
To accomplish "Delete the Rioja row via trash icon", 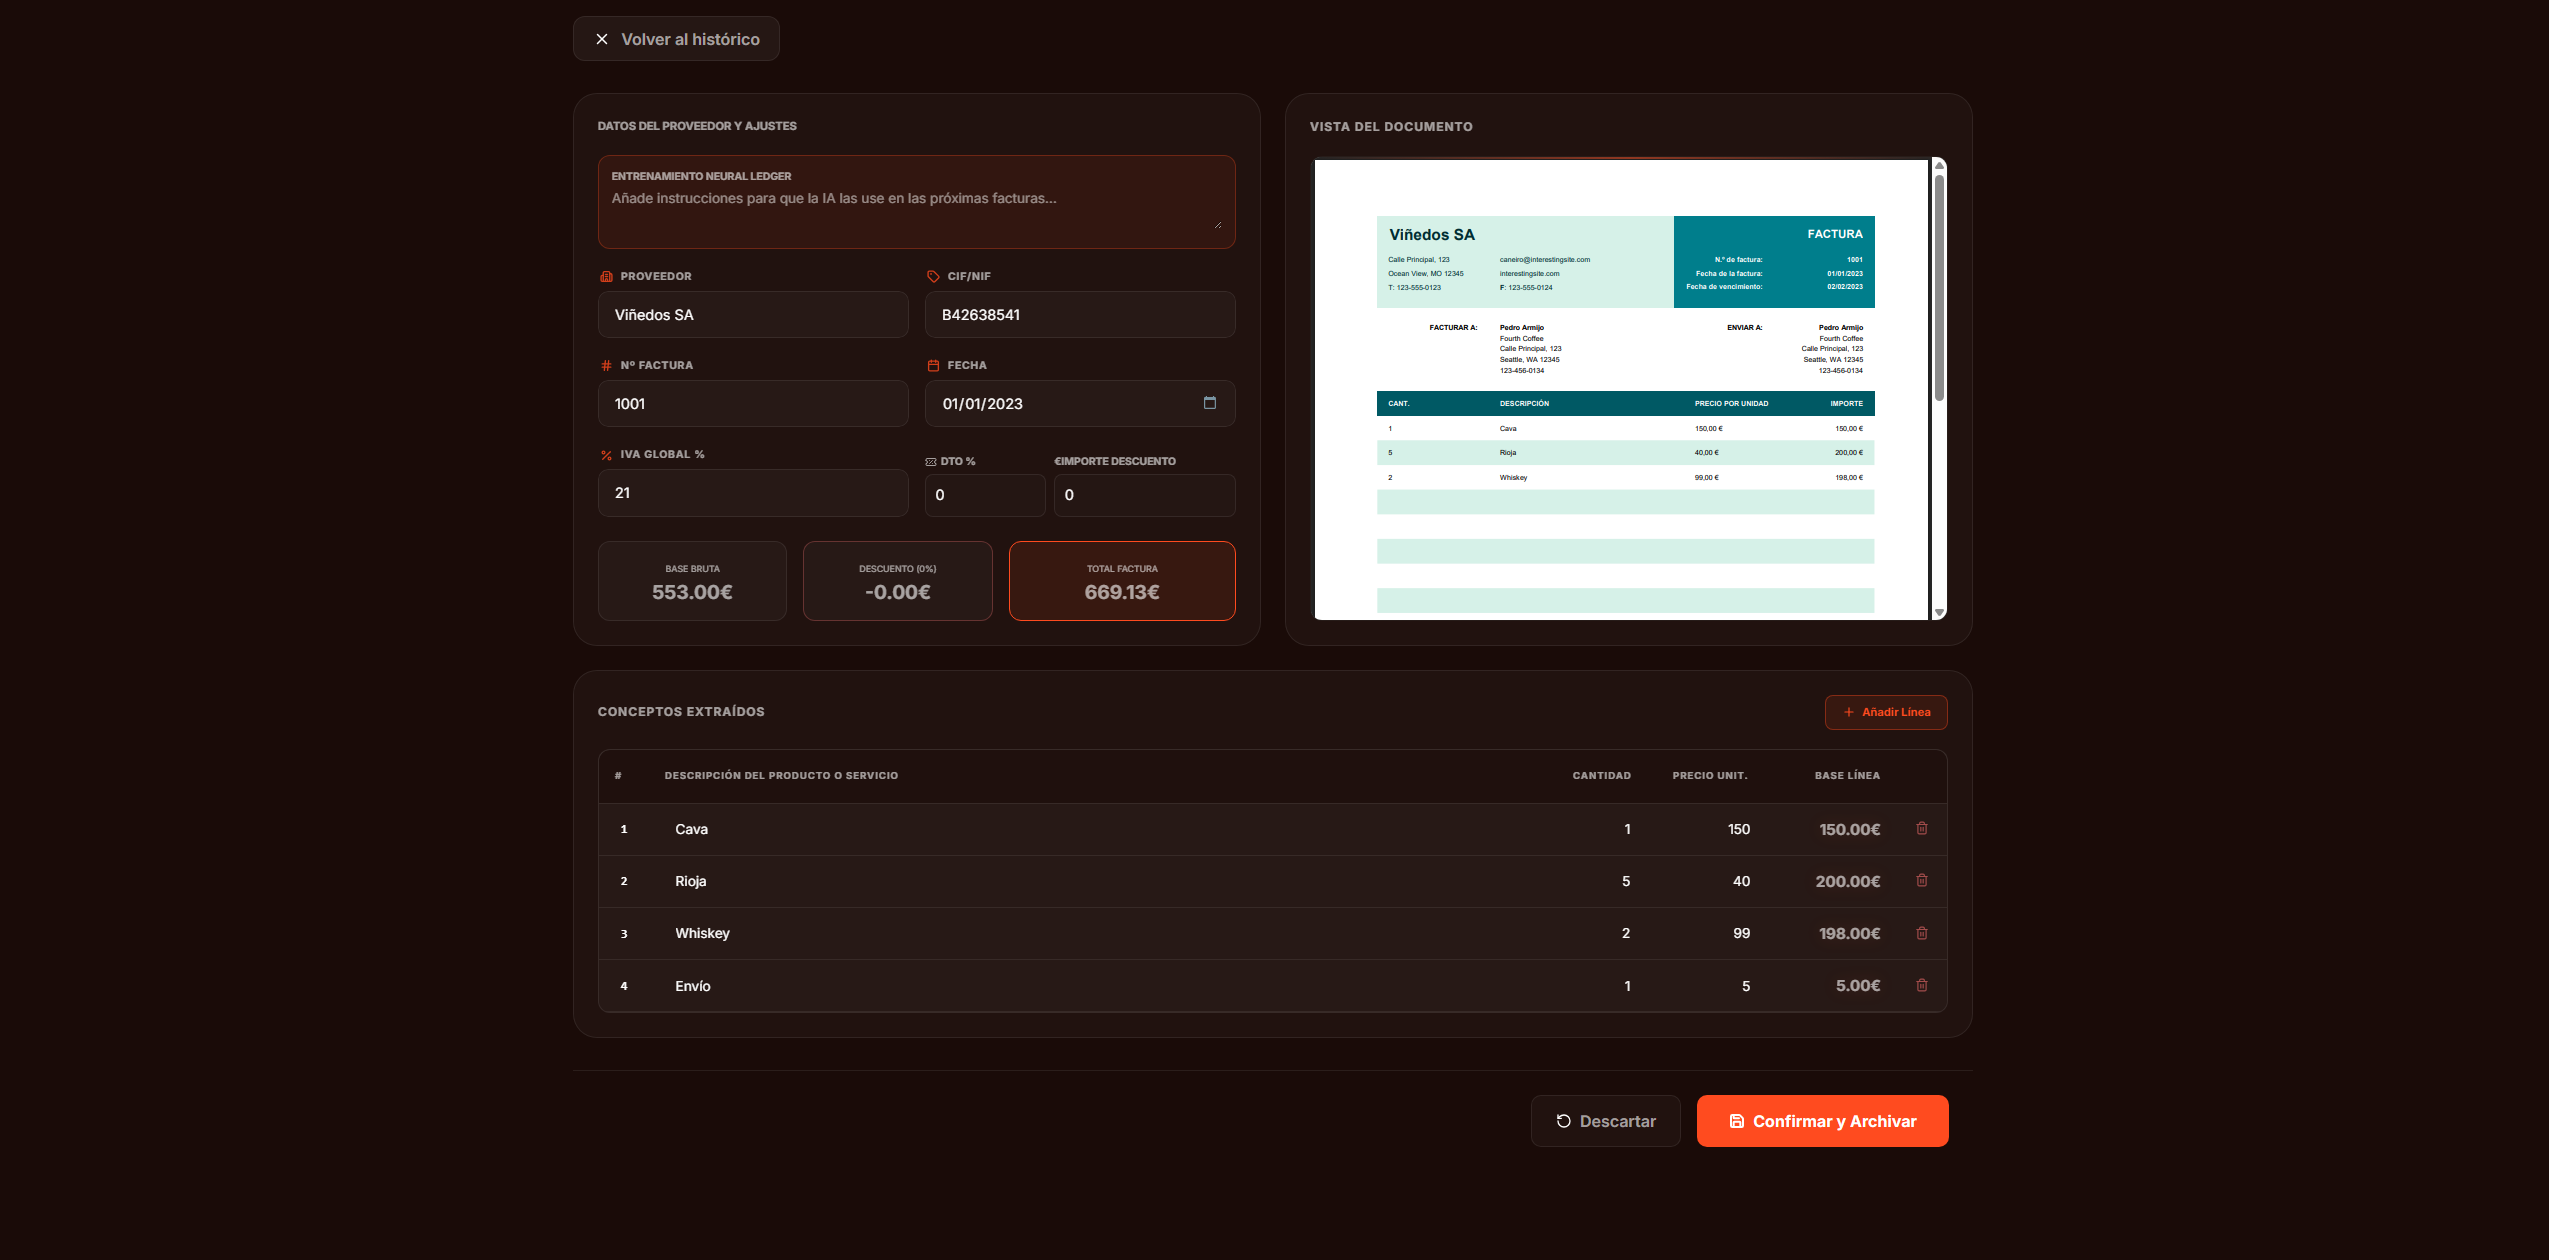I will point(1921,880).
